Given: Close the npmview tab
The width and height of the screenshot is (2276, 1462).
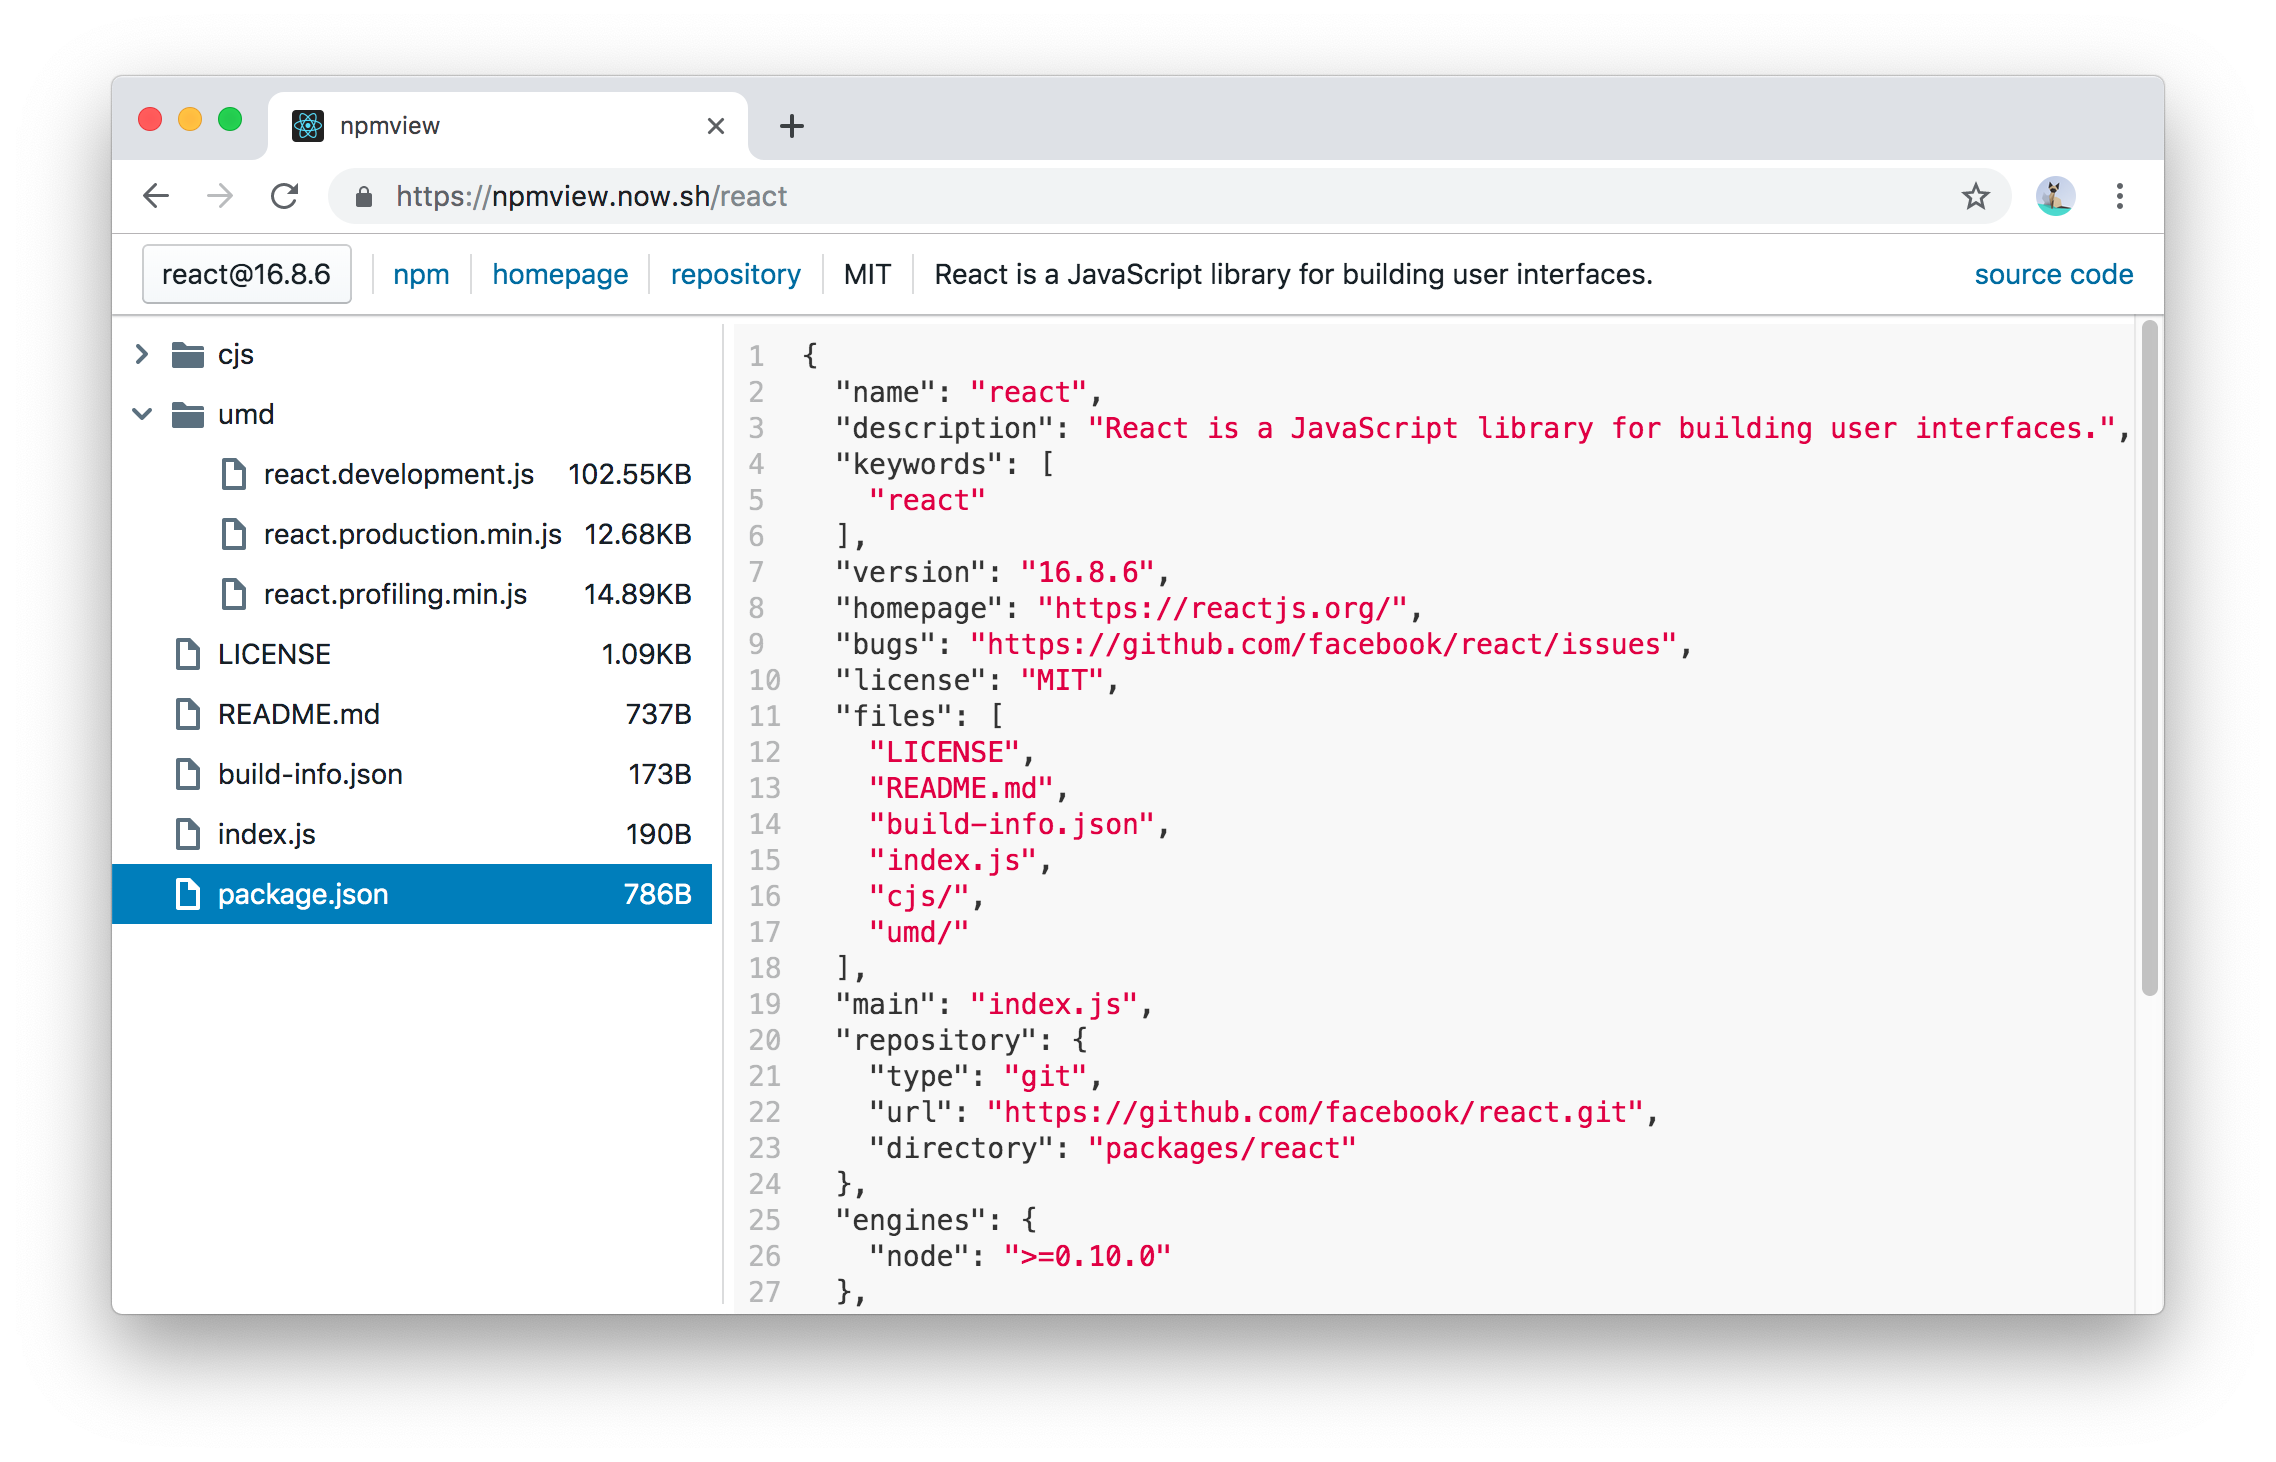Looking at the screenshot, I should coord(715,126).
